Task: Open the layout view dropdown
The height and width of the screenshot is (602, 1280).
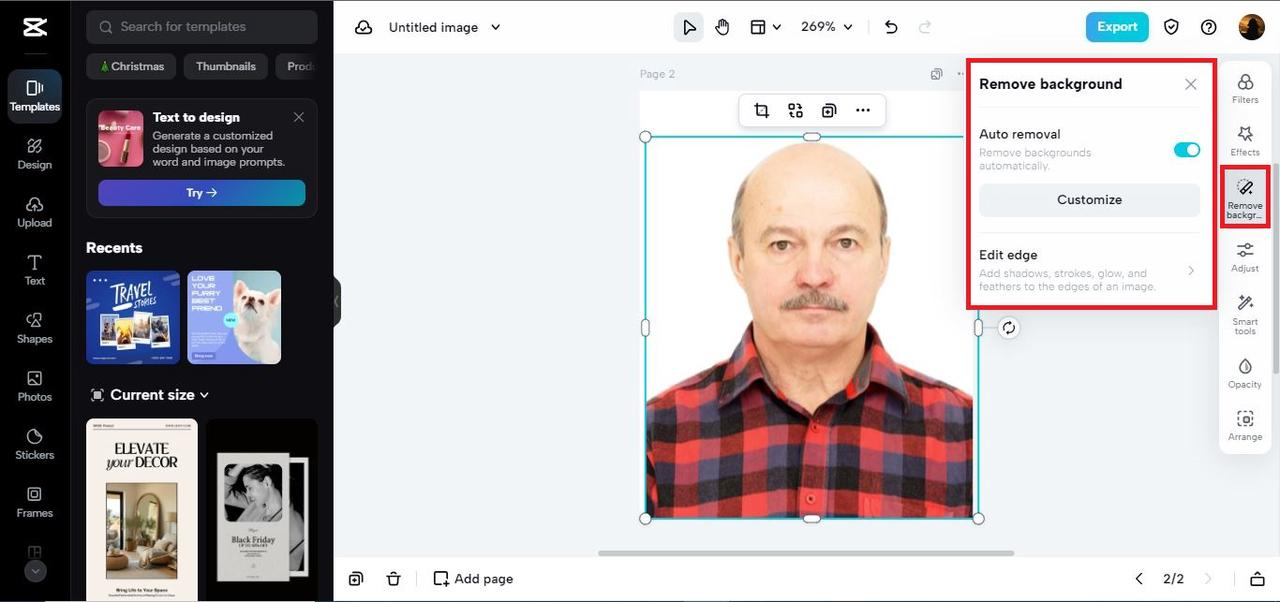Action: (x=766, y=27)
